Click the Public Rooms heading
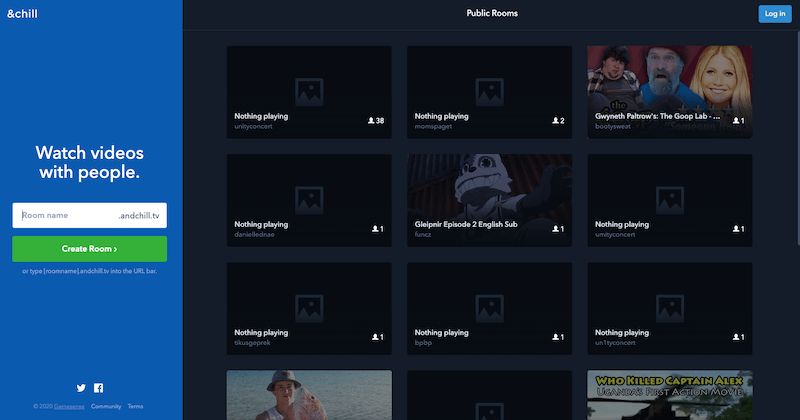This screenshot has height=420, width=800. click(x=492, y=13)
